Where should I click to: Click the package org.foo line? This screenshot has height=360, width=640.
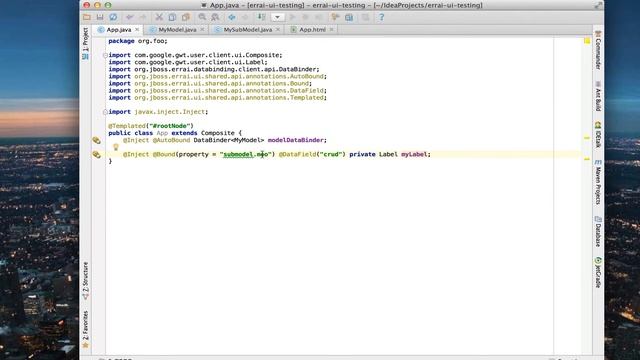[138, 41]
